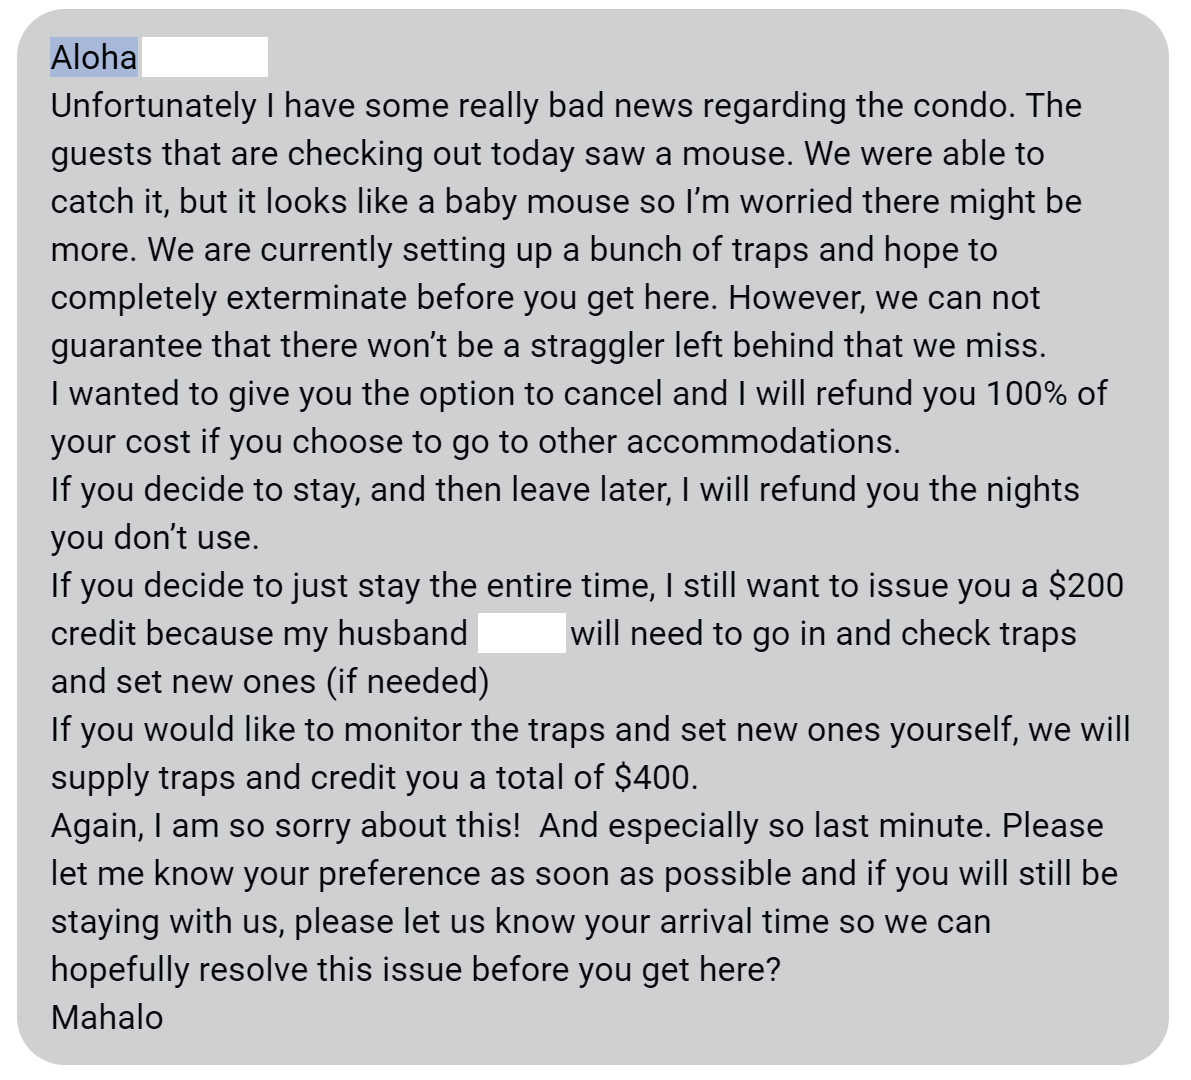Click the word "accommodations"

[758, 442]
